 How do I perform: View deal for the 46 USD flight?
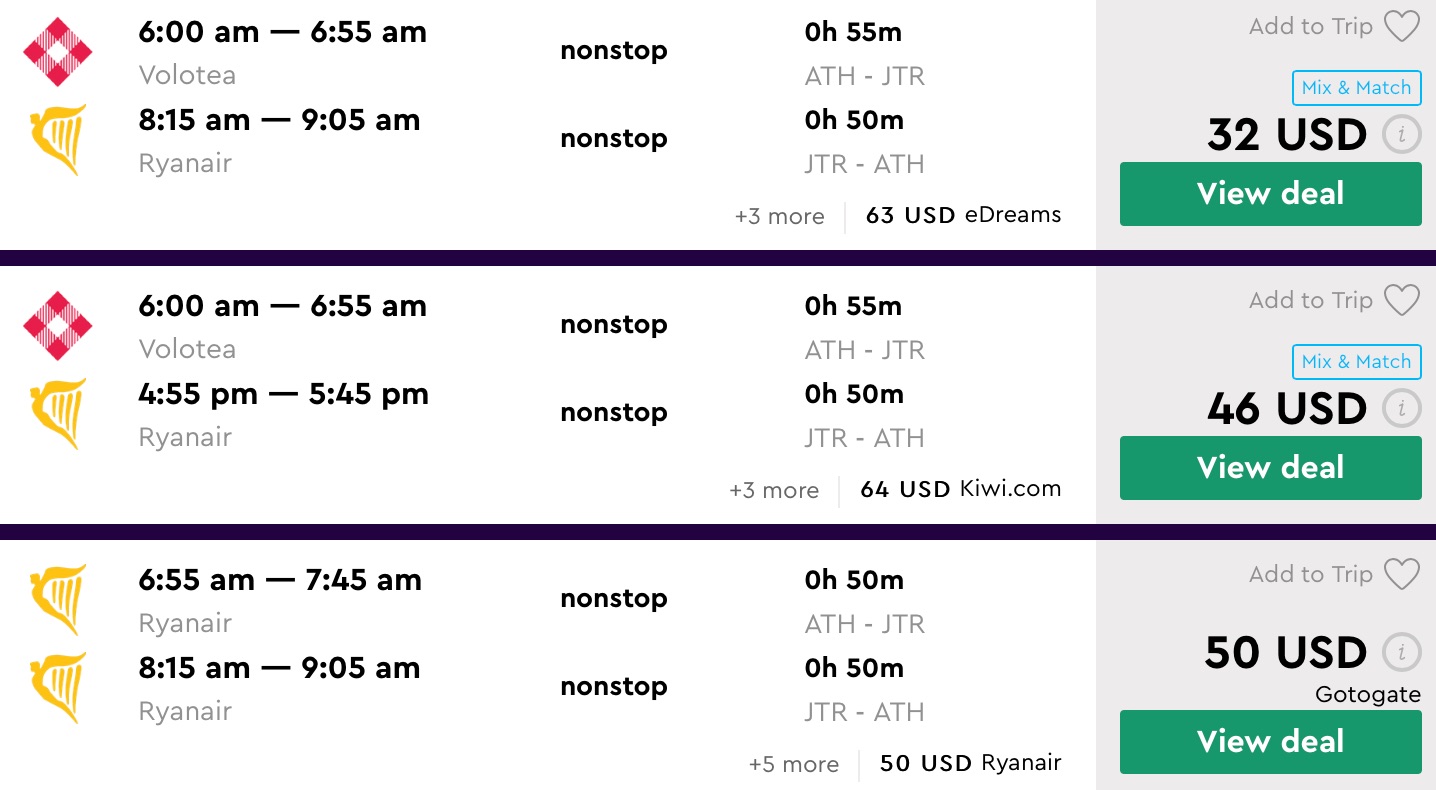coord(1270,468)
